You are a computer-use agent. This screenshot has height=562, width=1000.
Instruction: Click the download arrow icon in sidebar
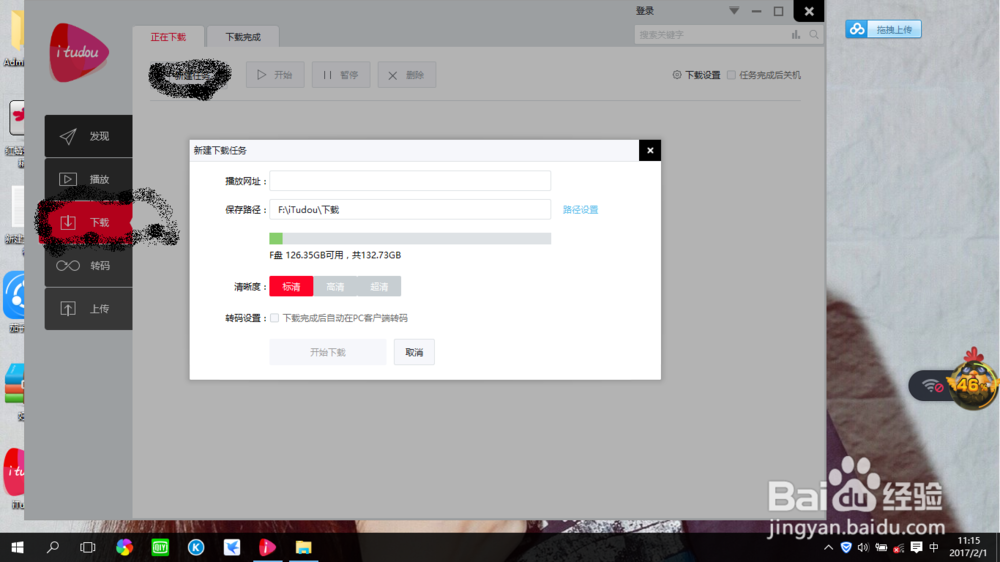coord(68,222)
